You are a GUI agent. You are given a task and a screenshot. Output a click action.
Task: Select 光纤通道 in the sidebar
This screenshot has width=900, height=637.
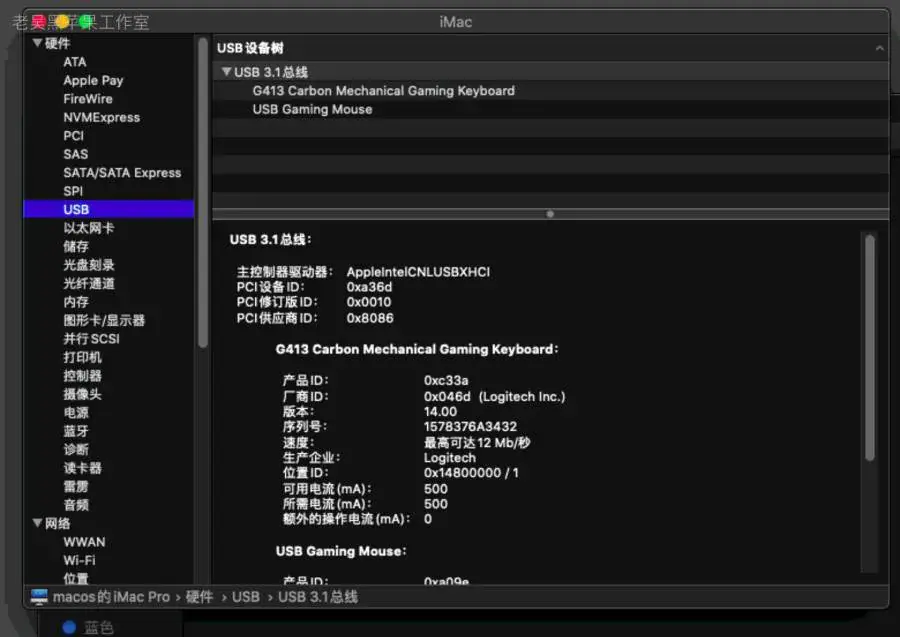(x=88, y=283)
